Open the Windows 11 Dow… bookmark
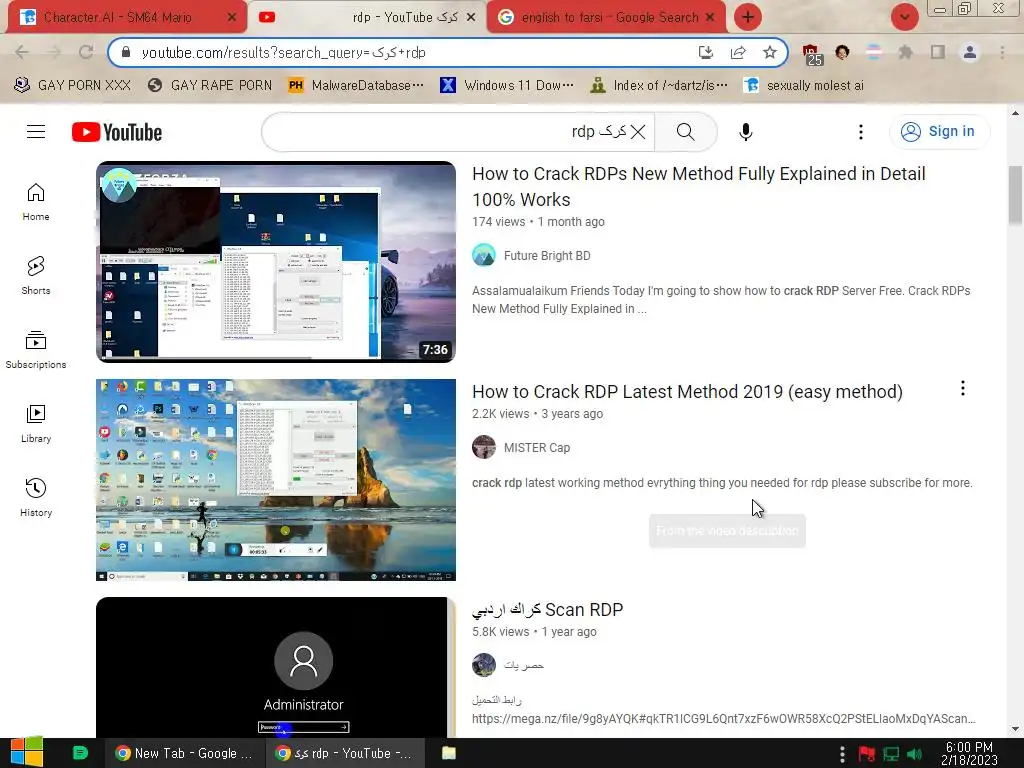 pos(507,85)
